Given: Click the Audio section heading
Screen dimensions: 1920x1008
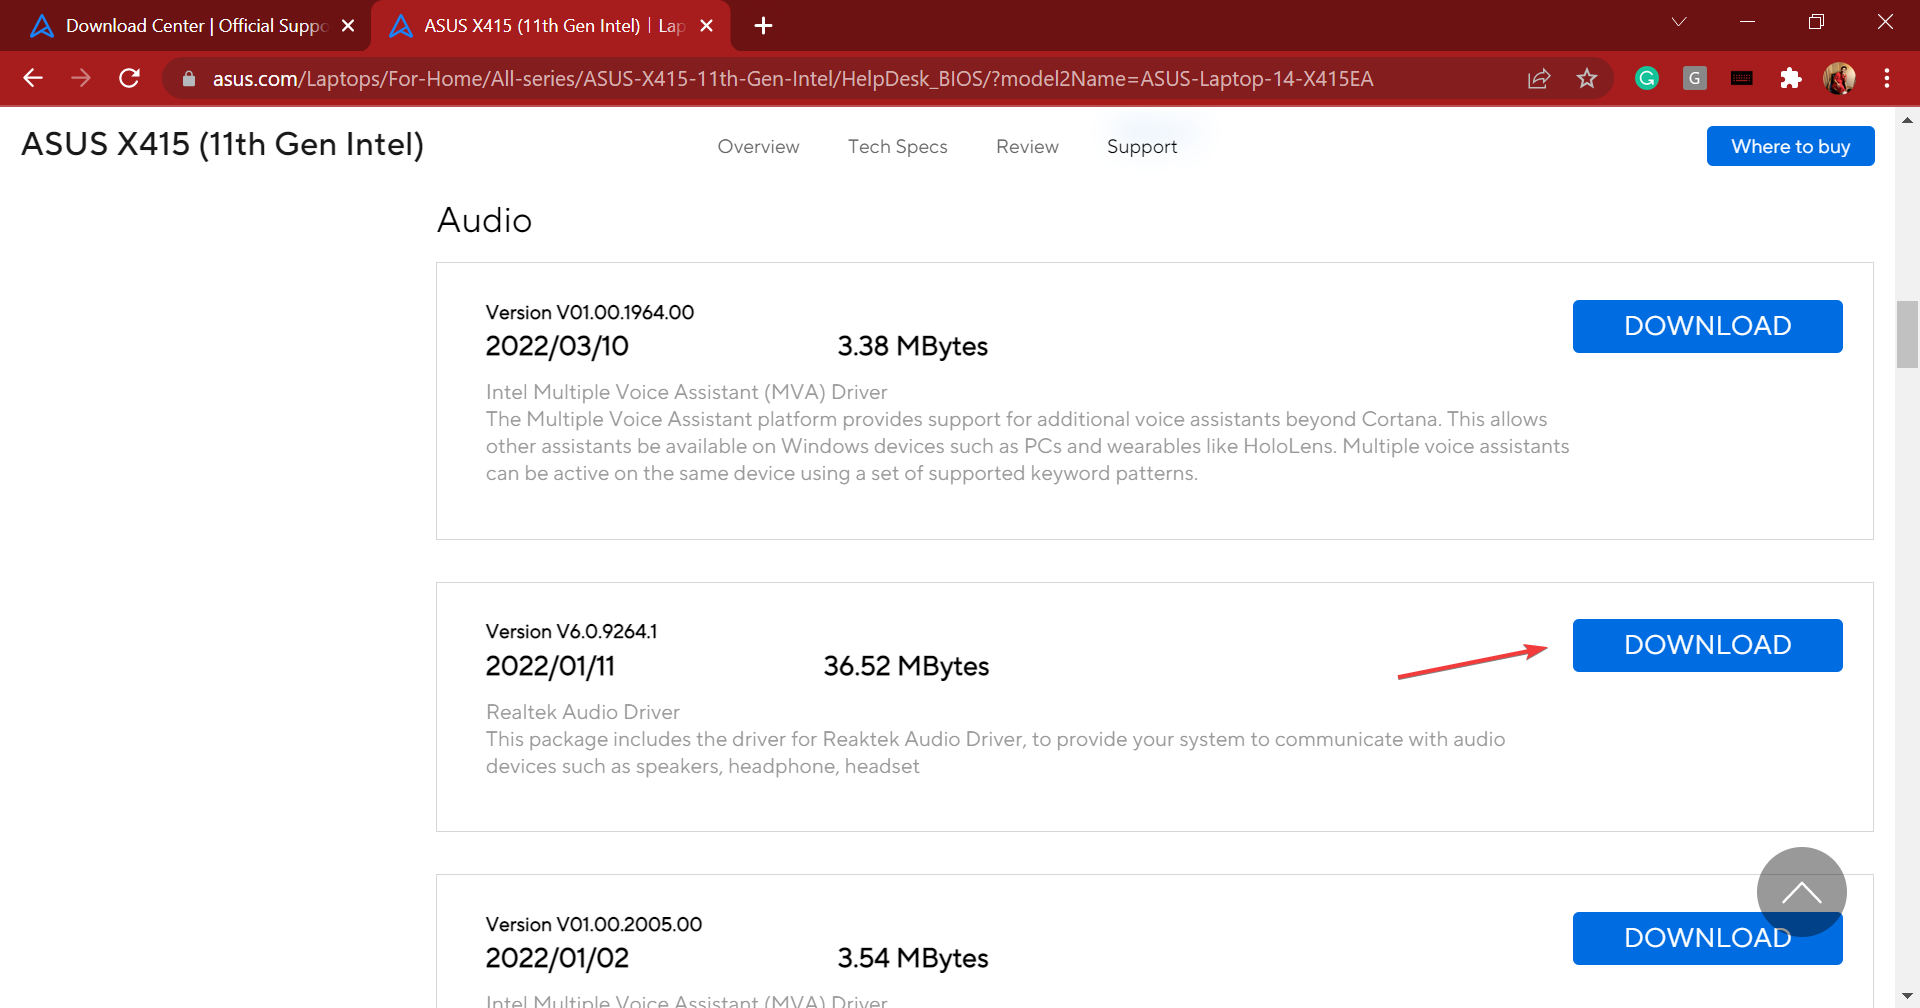Looking at the screenshot, I should (485, 220).
